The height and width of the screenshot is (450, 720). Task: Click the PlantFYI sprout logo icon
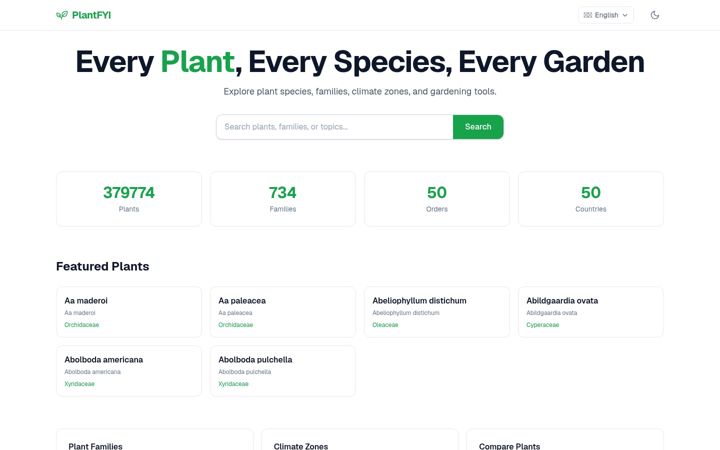click(x=62, y=15)
